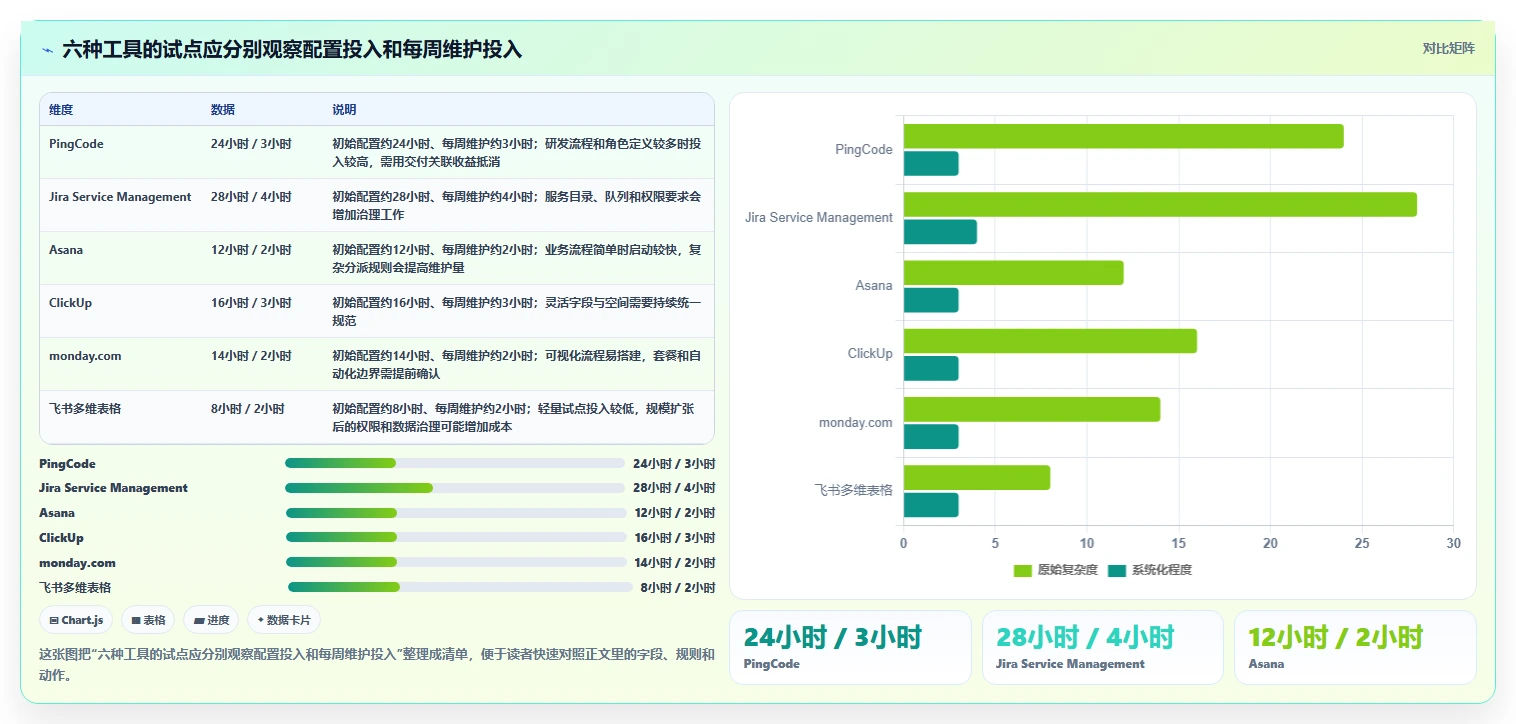Select the Chart.js chip
The height and width of the screenshot is (724, 1516).
pos(76,620)
